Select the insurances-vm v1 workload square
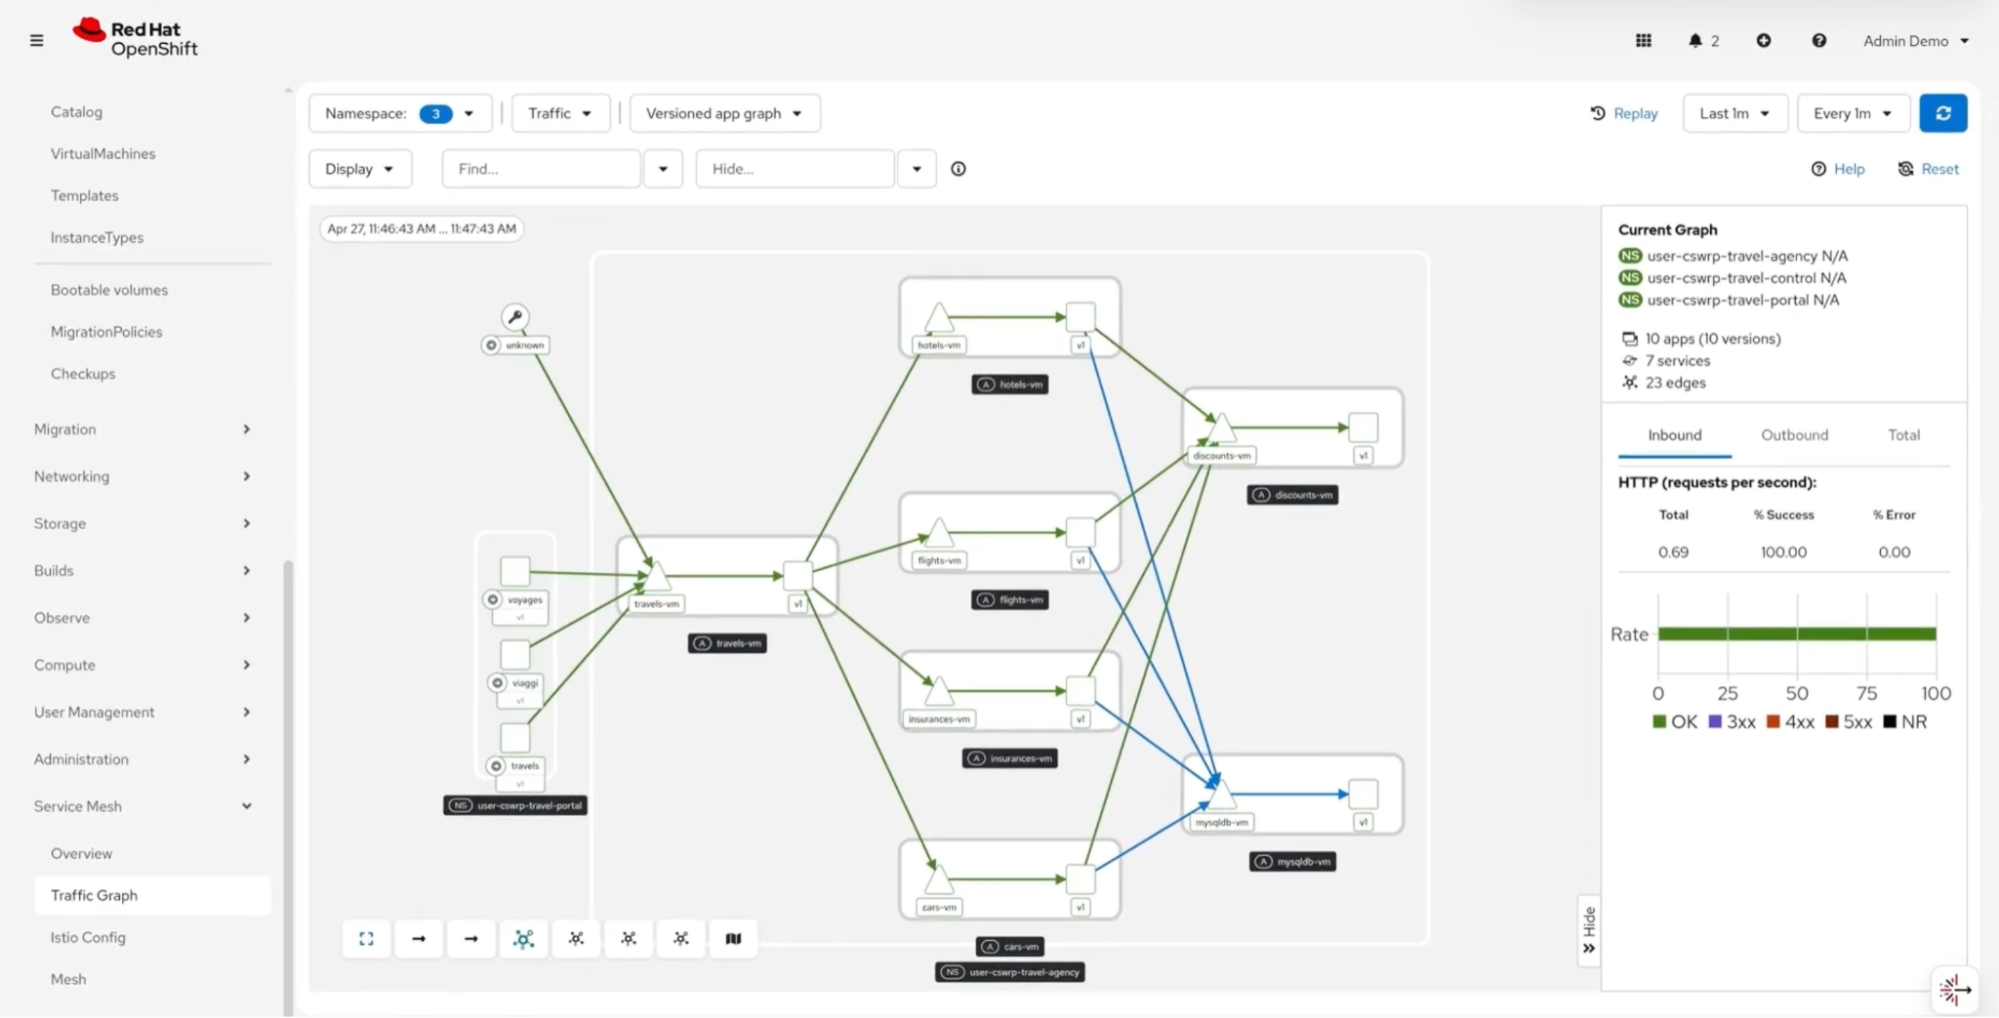Image resolution: width=1999 pixels, height=1018 pixels. click(1080, 690)
